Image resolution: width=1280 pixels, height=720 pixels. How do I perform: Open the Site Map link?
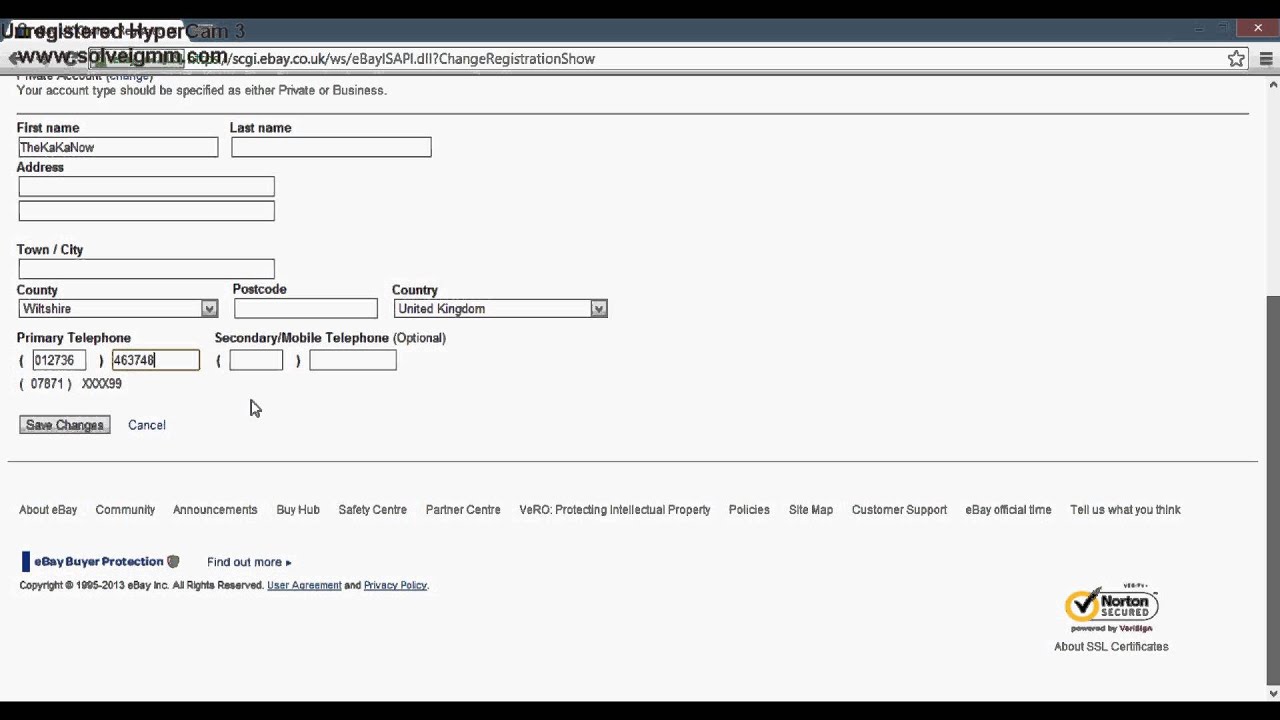coord(811,510)
